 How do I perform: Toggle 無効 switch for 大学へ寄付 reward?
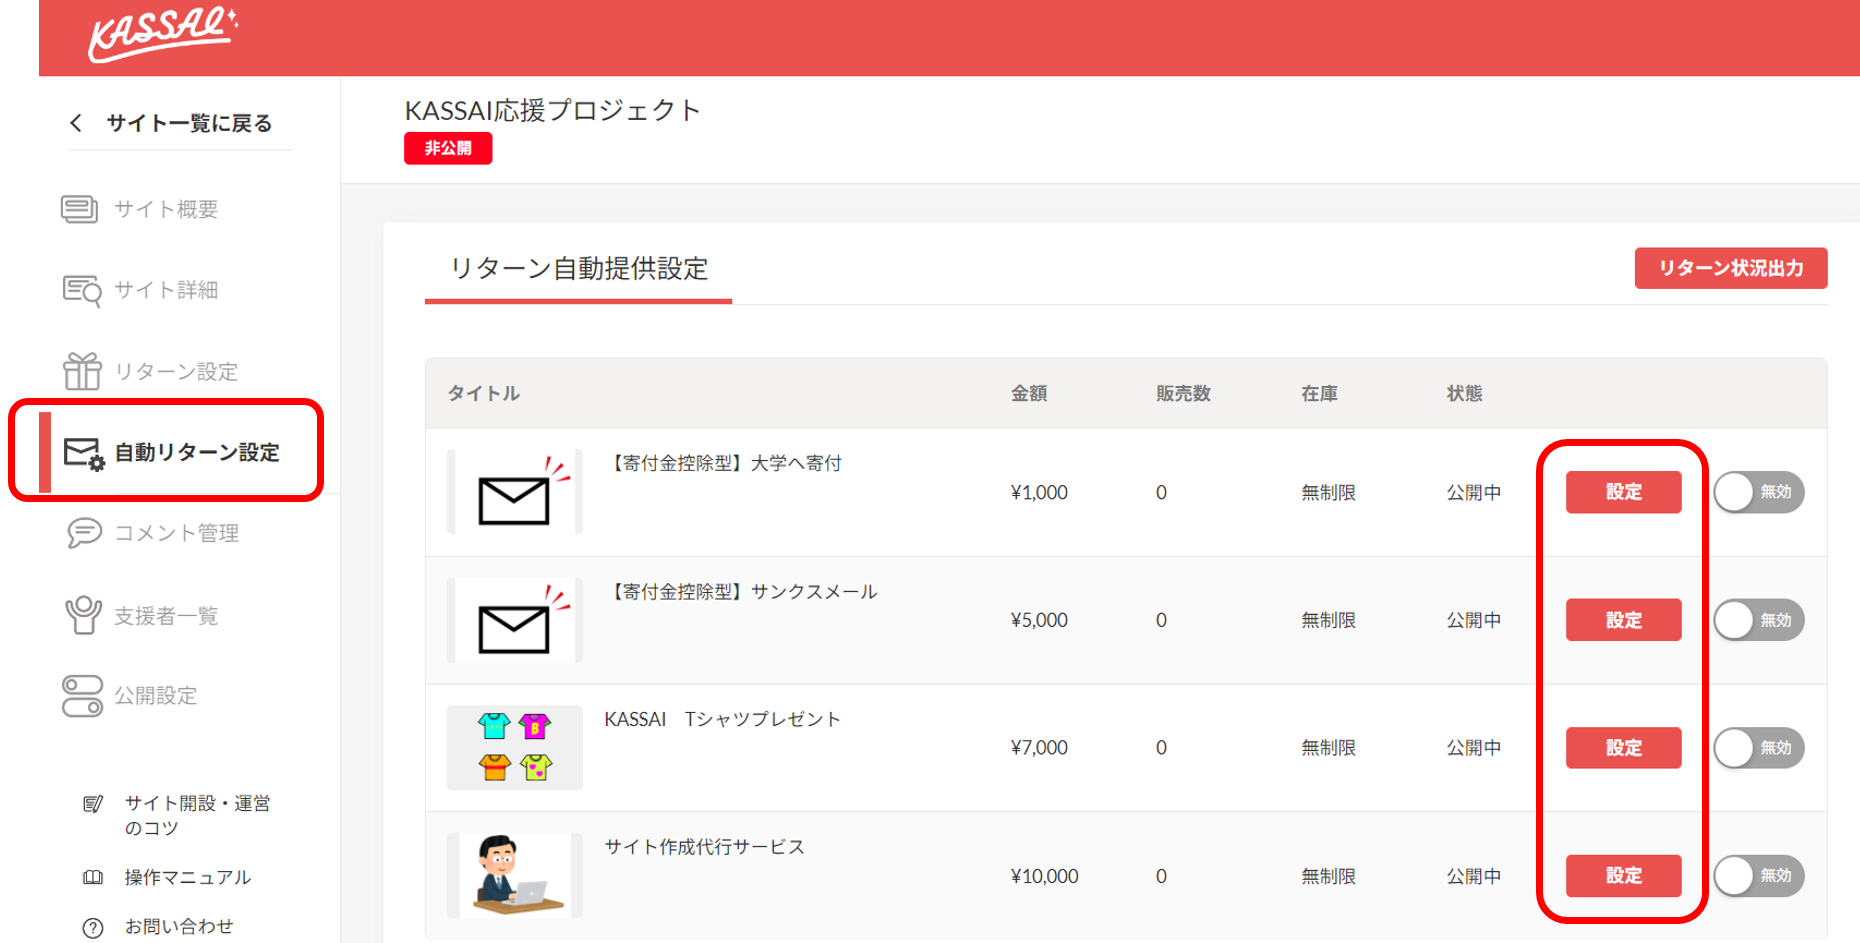(x=1758, y=492)
